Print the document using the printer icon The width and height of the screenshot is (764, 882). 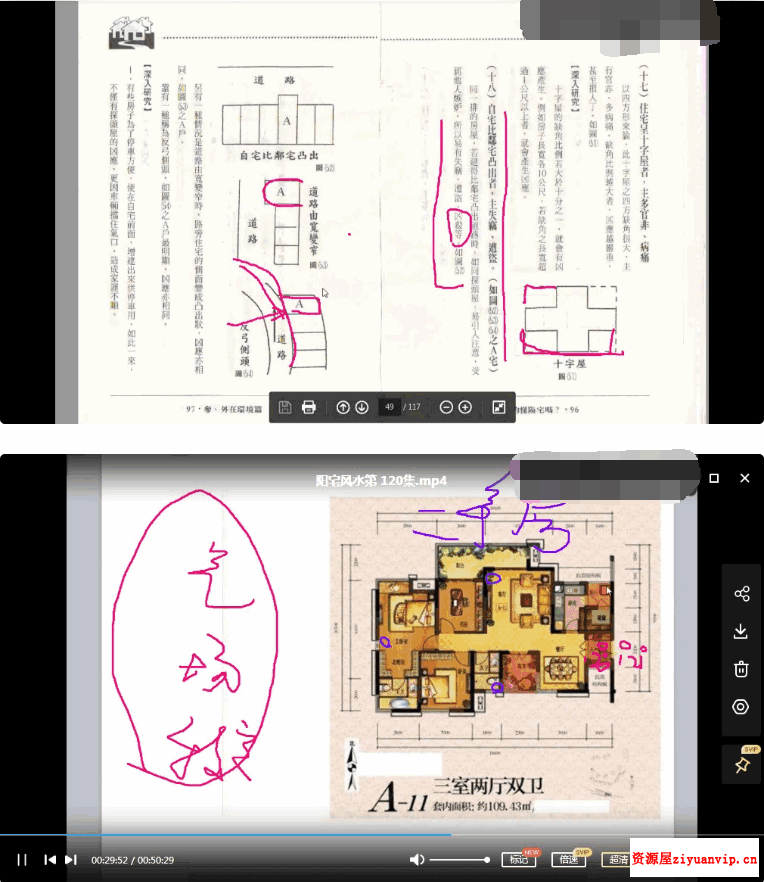pyautogui.click(x=308, y=407)
